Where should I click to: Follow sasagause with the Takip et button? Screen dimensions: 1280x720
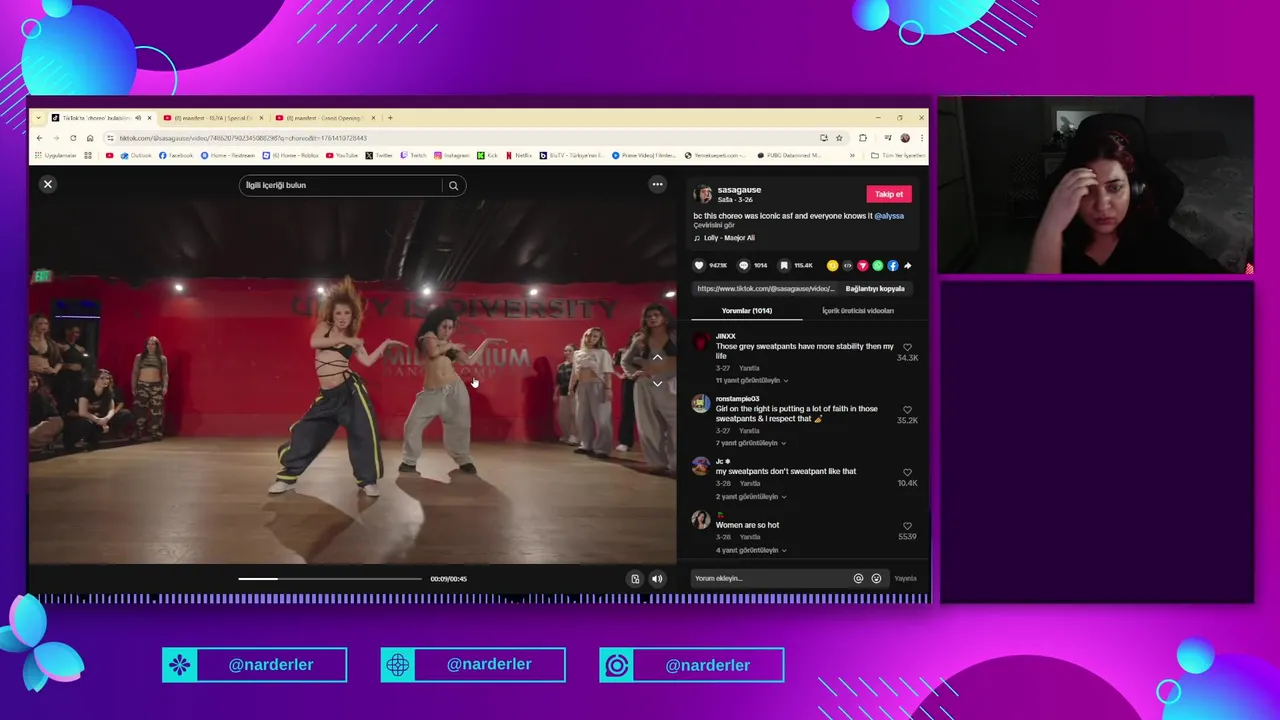pyautogui.click(x=889, y=194)
